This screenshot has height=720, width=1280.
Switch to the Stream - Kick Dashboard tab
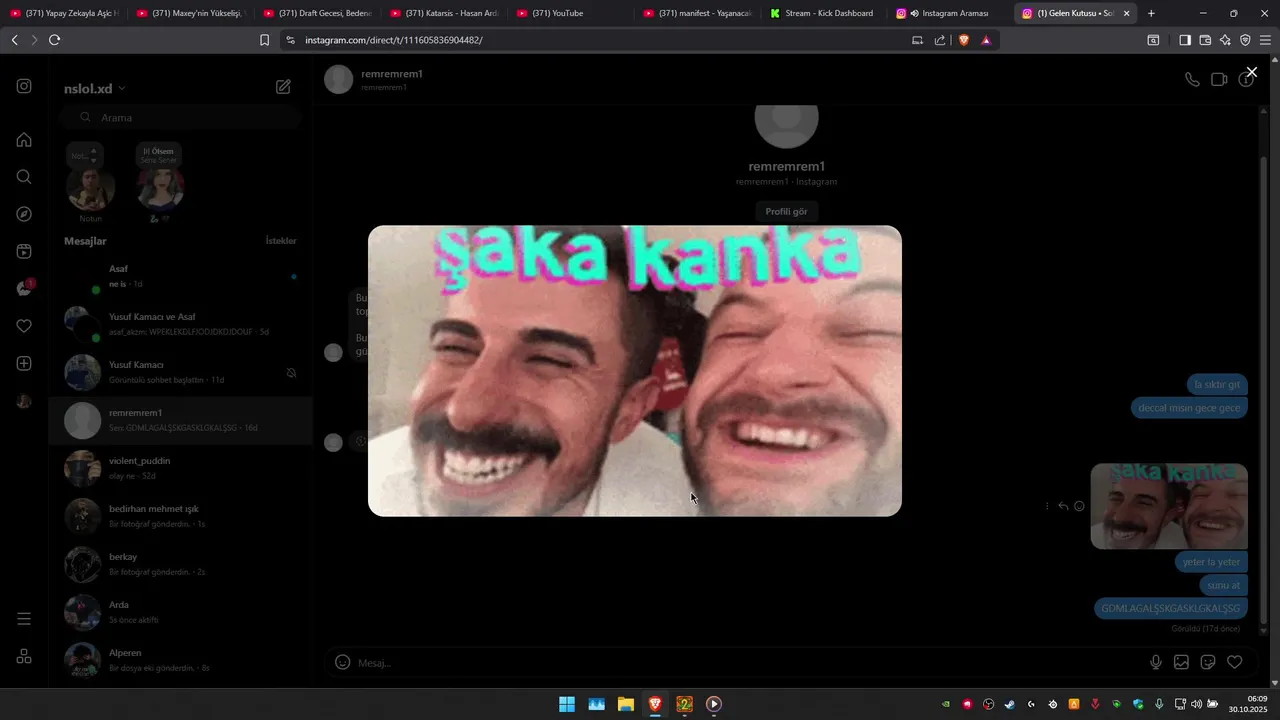pos(824,13)
